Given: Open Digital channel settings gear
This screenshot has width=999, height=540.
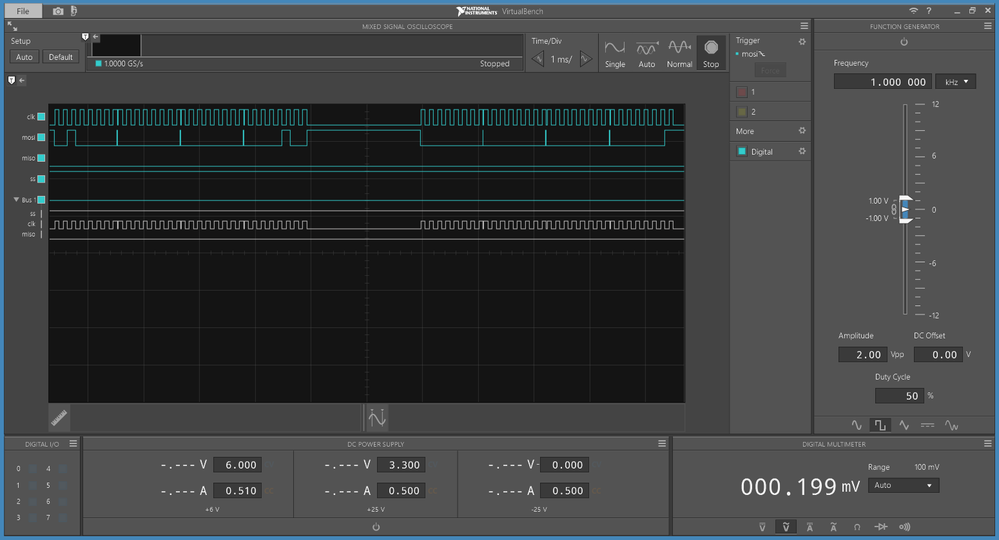Looking at the screenshot, I should click(x=802, y=152).
